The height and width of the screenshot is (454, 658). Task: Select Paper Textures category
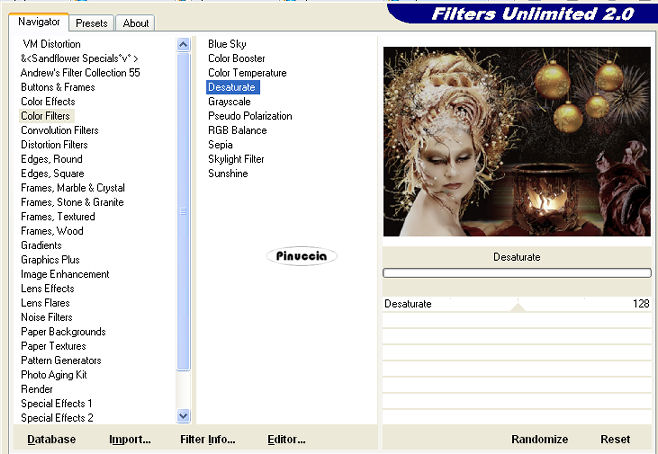coord(53,346)
